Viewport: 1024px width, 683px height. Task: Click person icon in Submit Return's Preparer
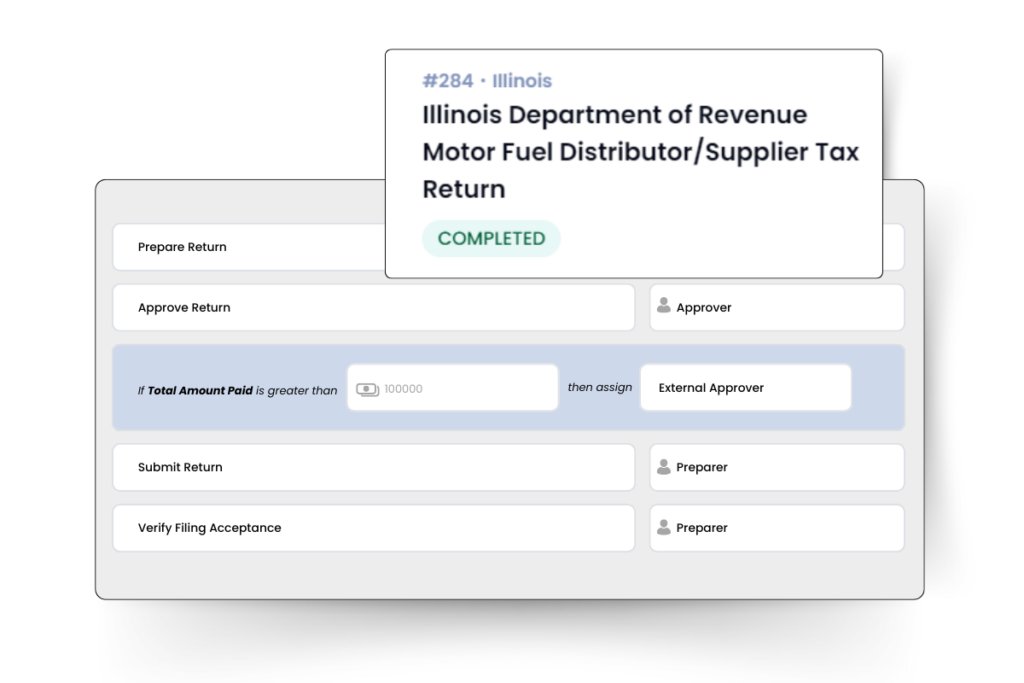663,467
